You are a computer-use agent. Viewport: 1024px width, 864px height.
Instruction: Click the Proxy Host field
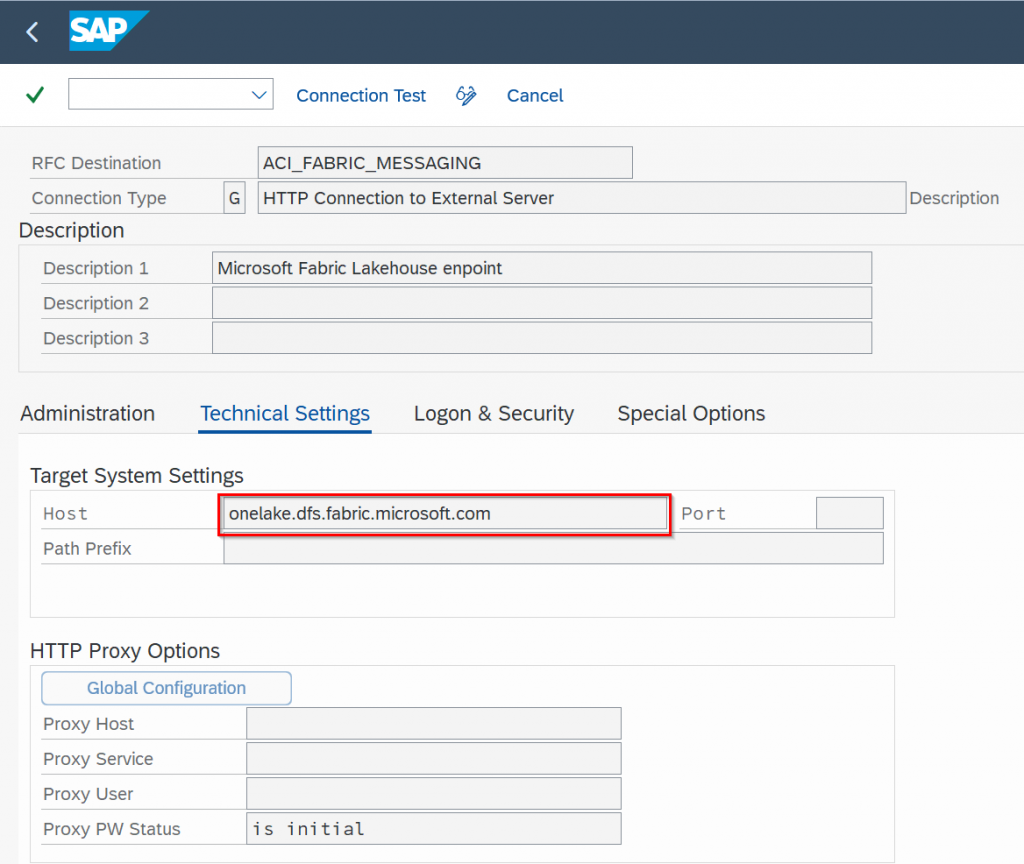click(433, 724)
